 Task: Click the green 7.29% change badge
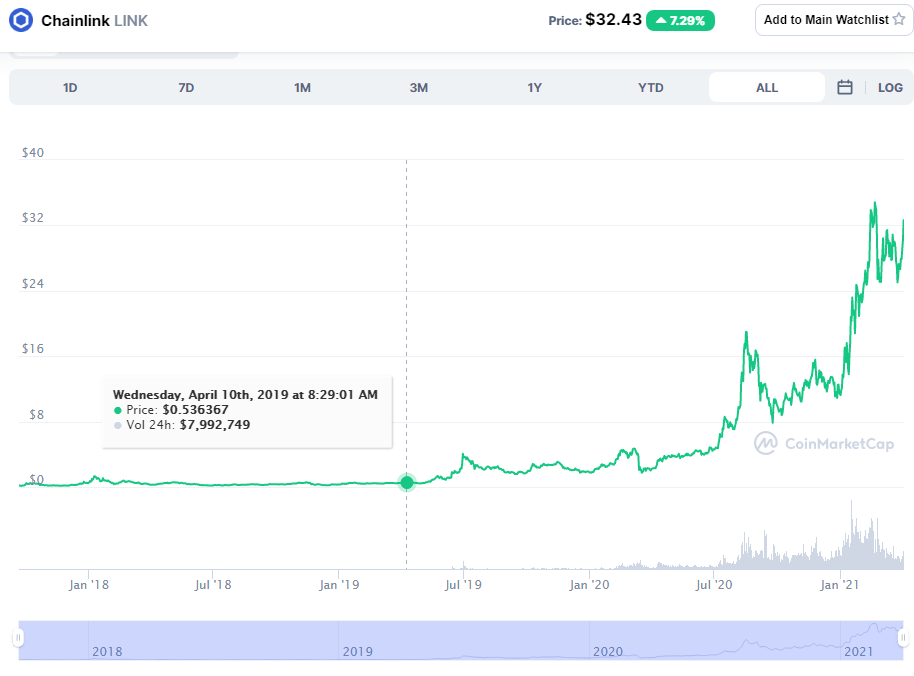coord(680,20)
